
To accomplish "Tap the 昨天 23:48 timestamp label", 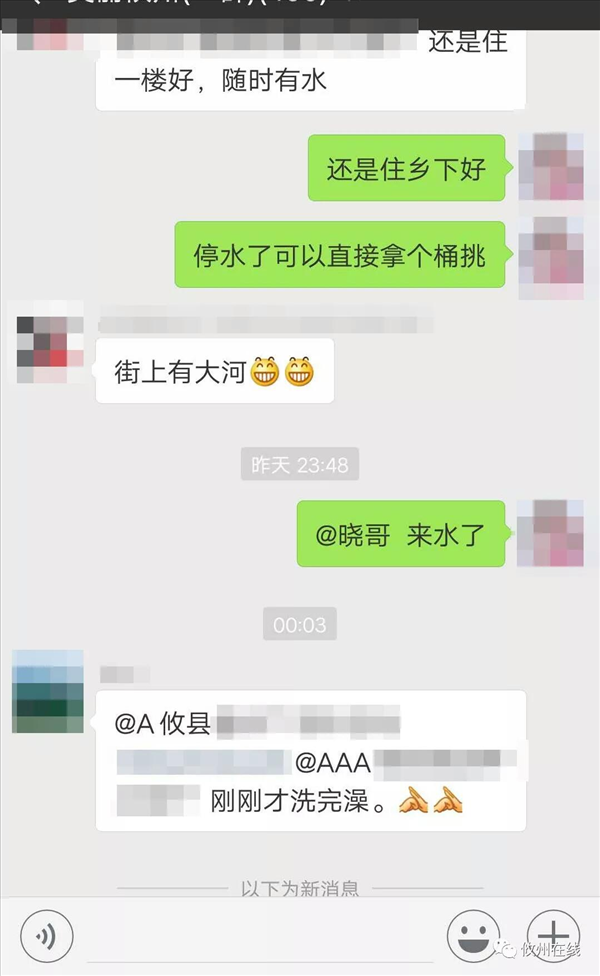I will [x=300, y=464].
